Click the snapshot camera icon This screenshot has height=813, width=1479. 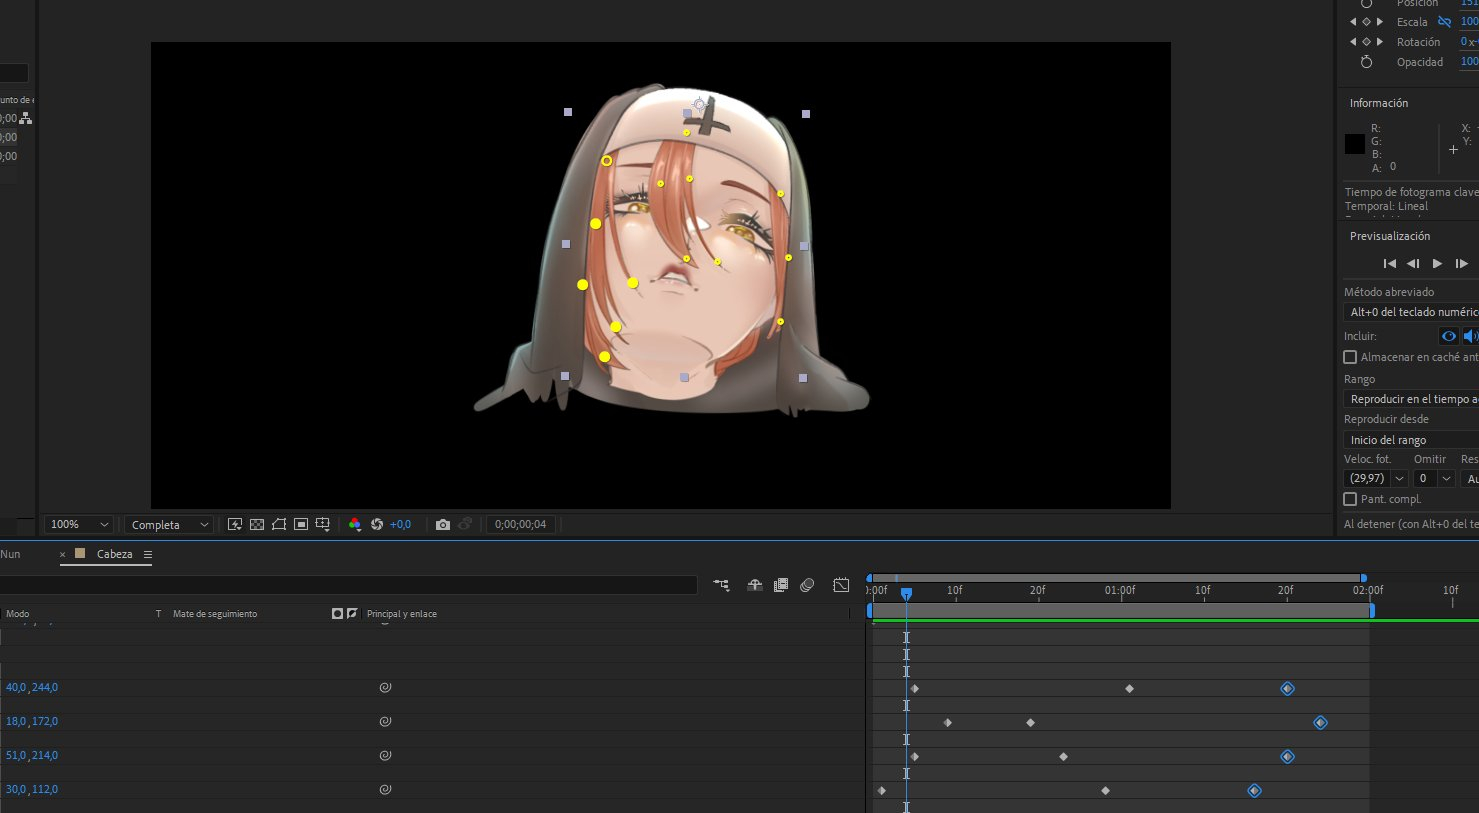(x=443, y=524)
